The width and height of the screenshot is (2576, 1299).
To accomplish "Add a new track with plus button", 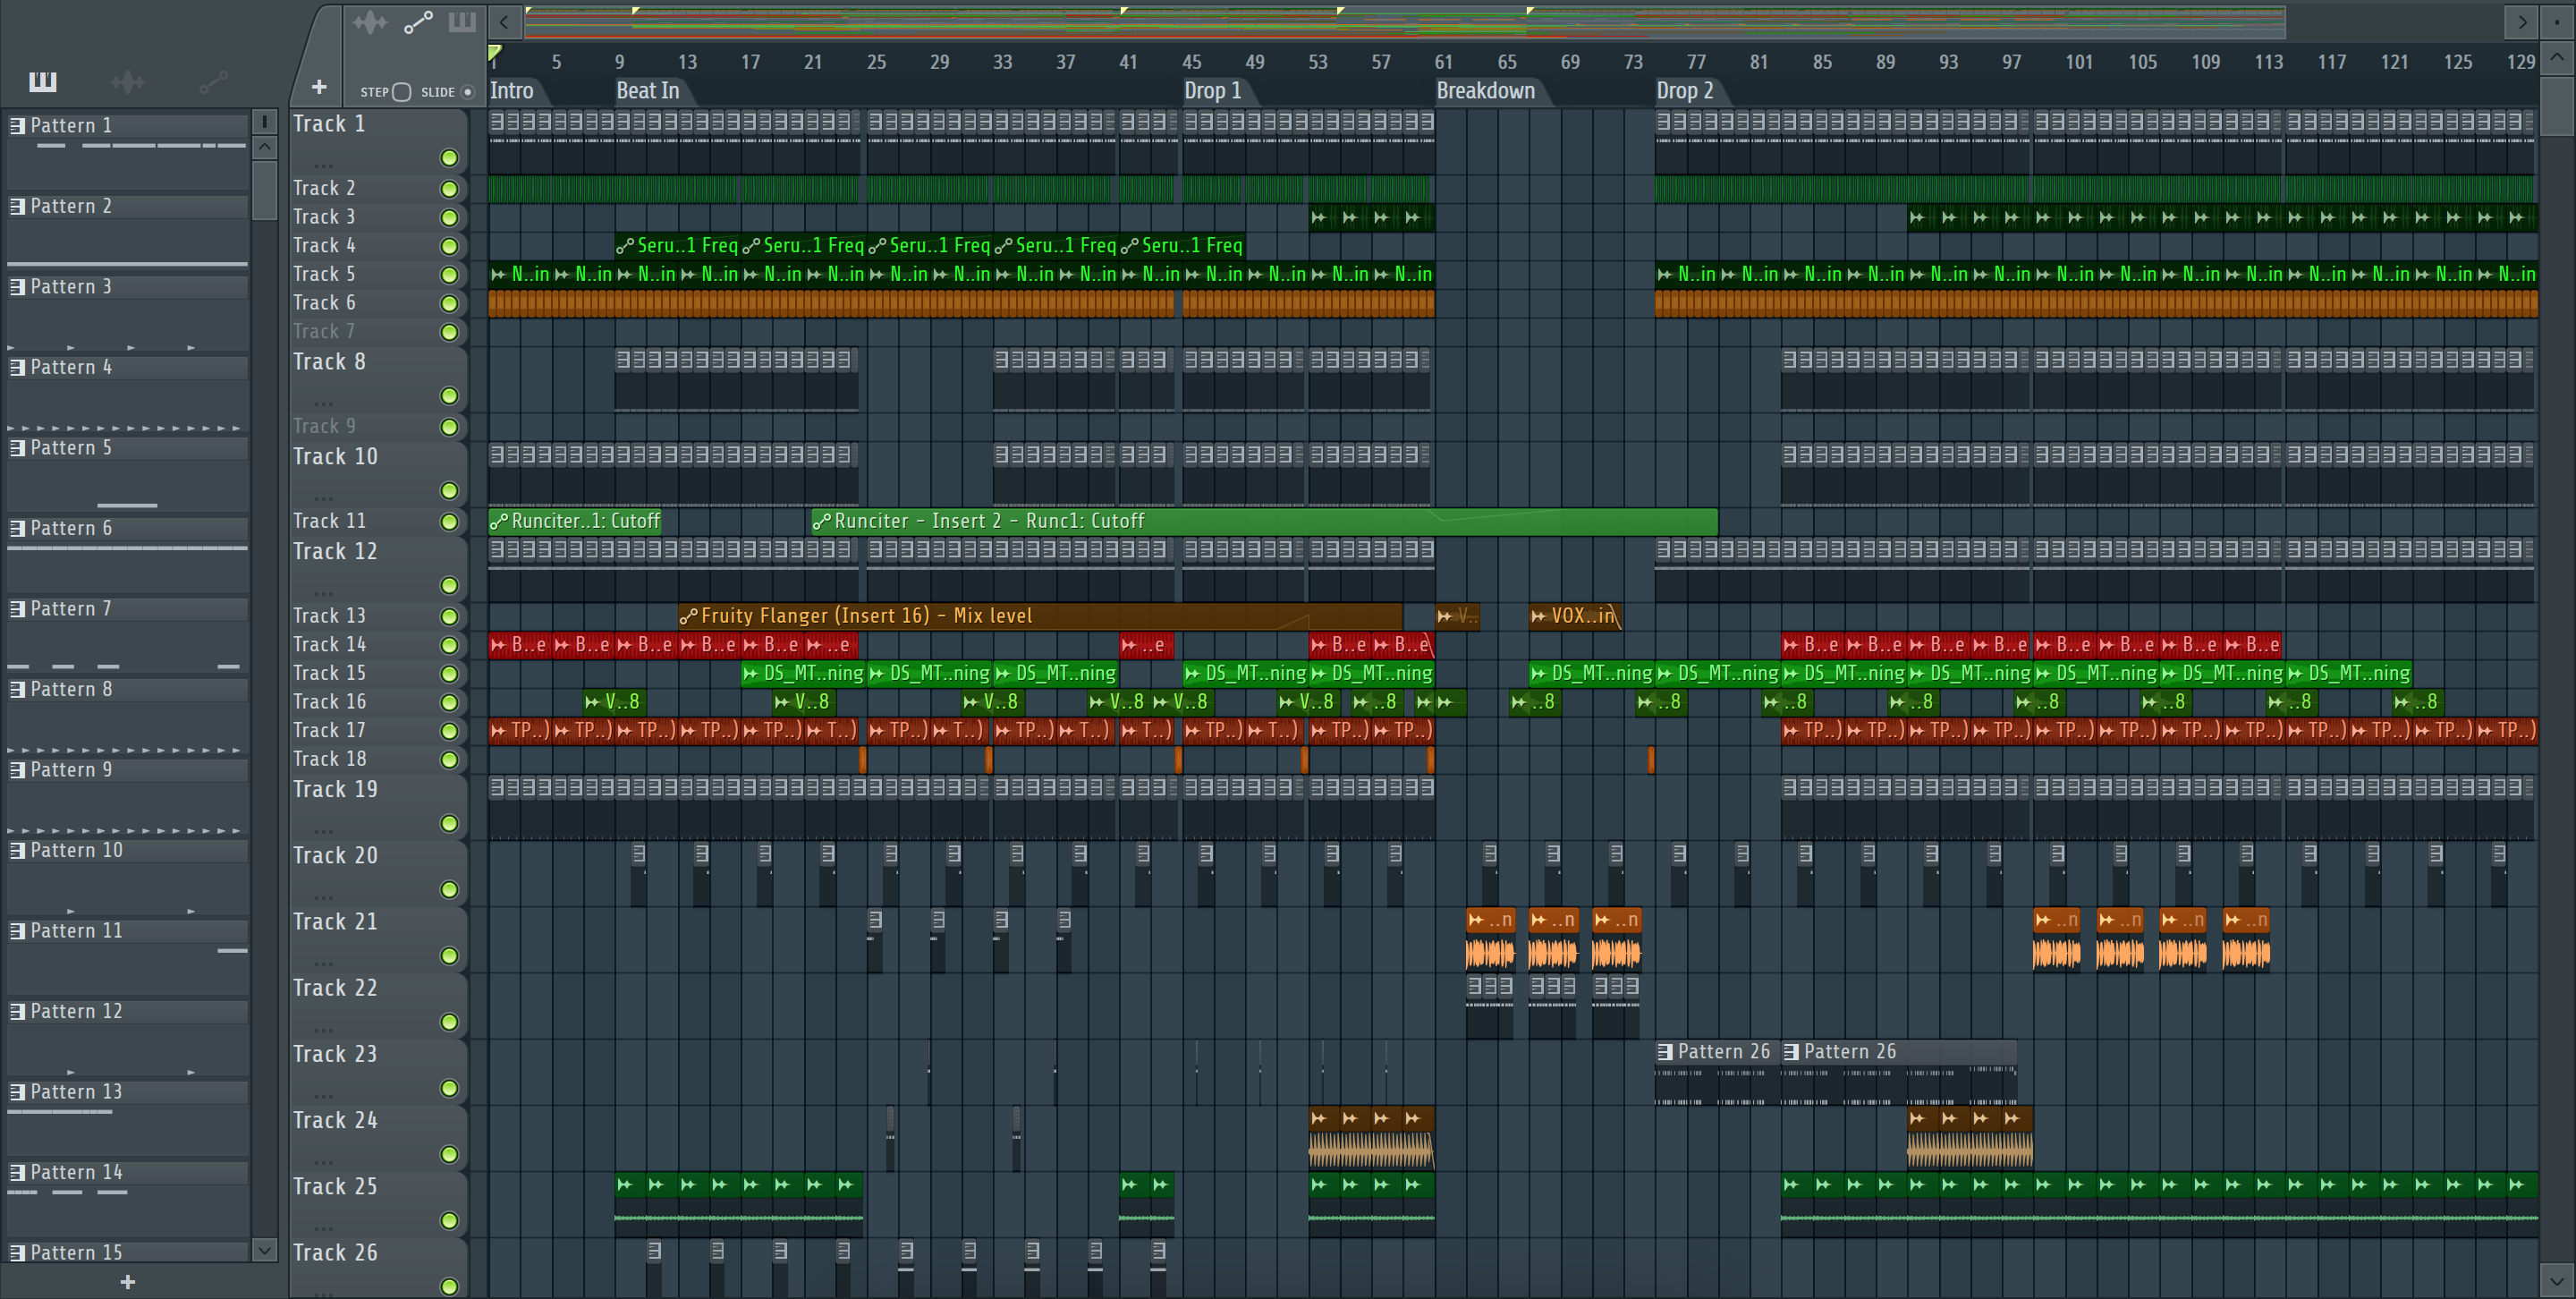I will (x=319, y=87).
